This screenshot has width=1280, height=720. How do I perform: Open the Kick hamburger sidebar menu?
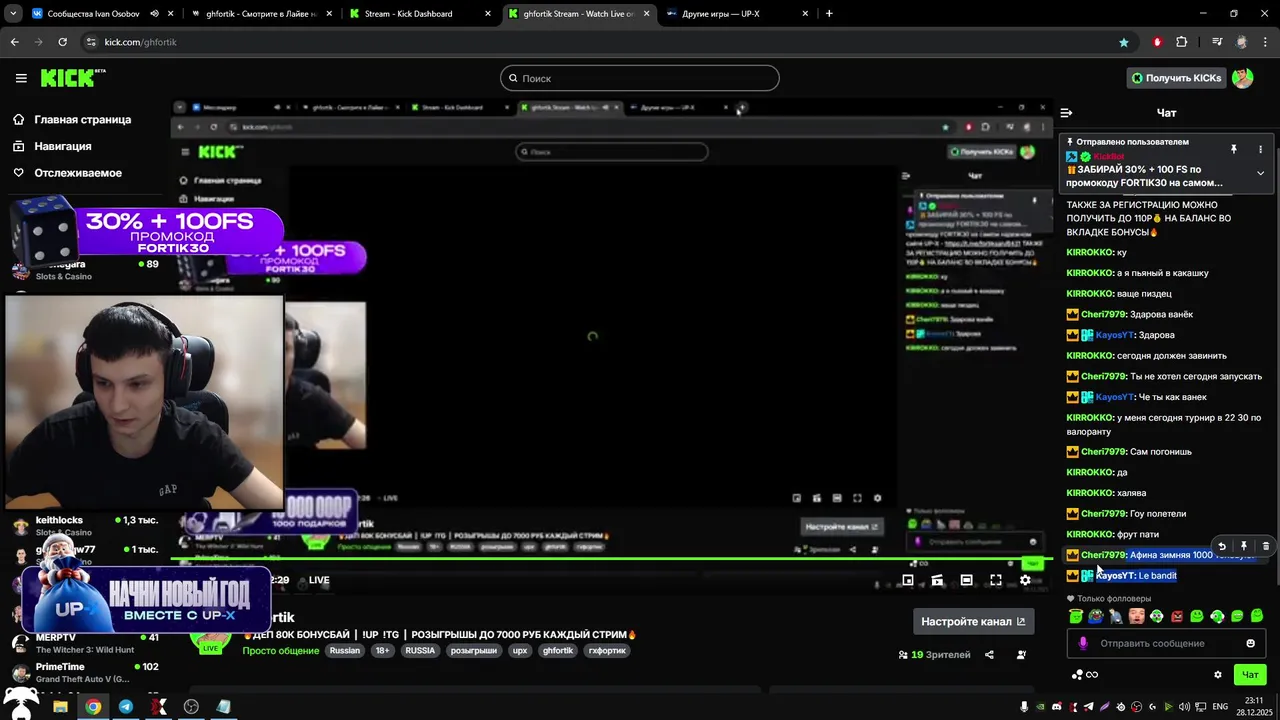coord(21,78)
